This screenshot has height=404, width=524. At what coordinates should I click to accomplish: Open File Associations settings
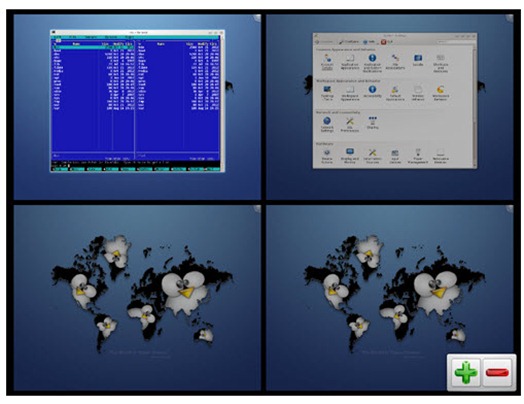[395, 62]
